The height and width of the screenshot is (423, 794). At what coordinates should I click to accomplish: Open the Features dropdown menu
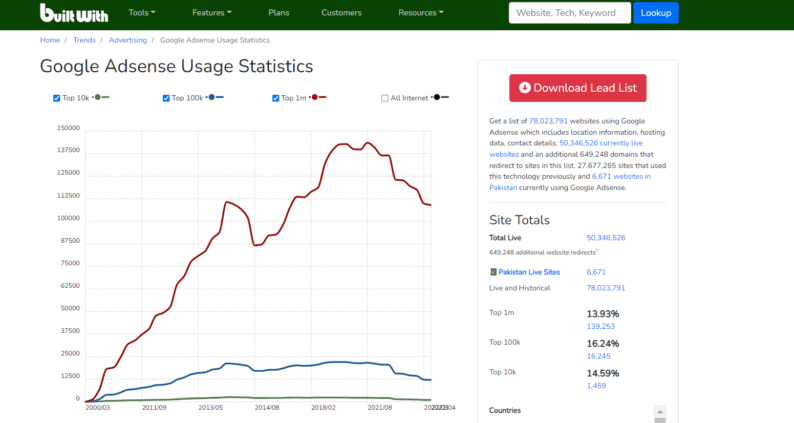click(x=212, y=13)
